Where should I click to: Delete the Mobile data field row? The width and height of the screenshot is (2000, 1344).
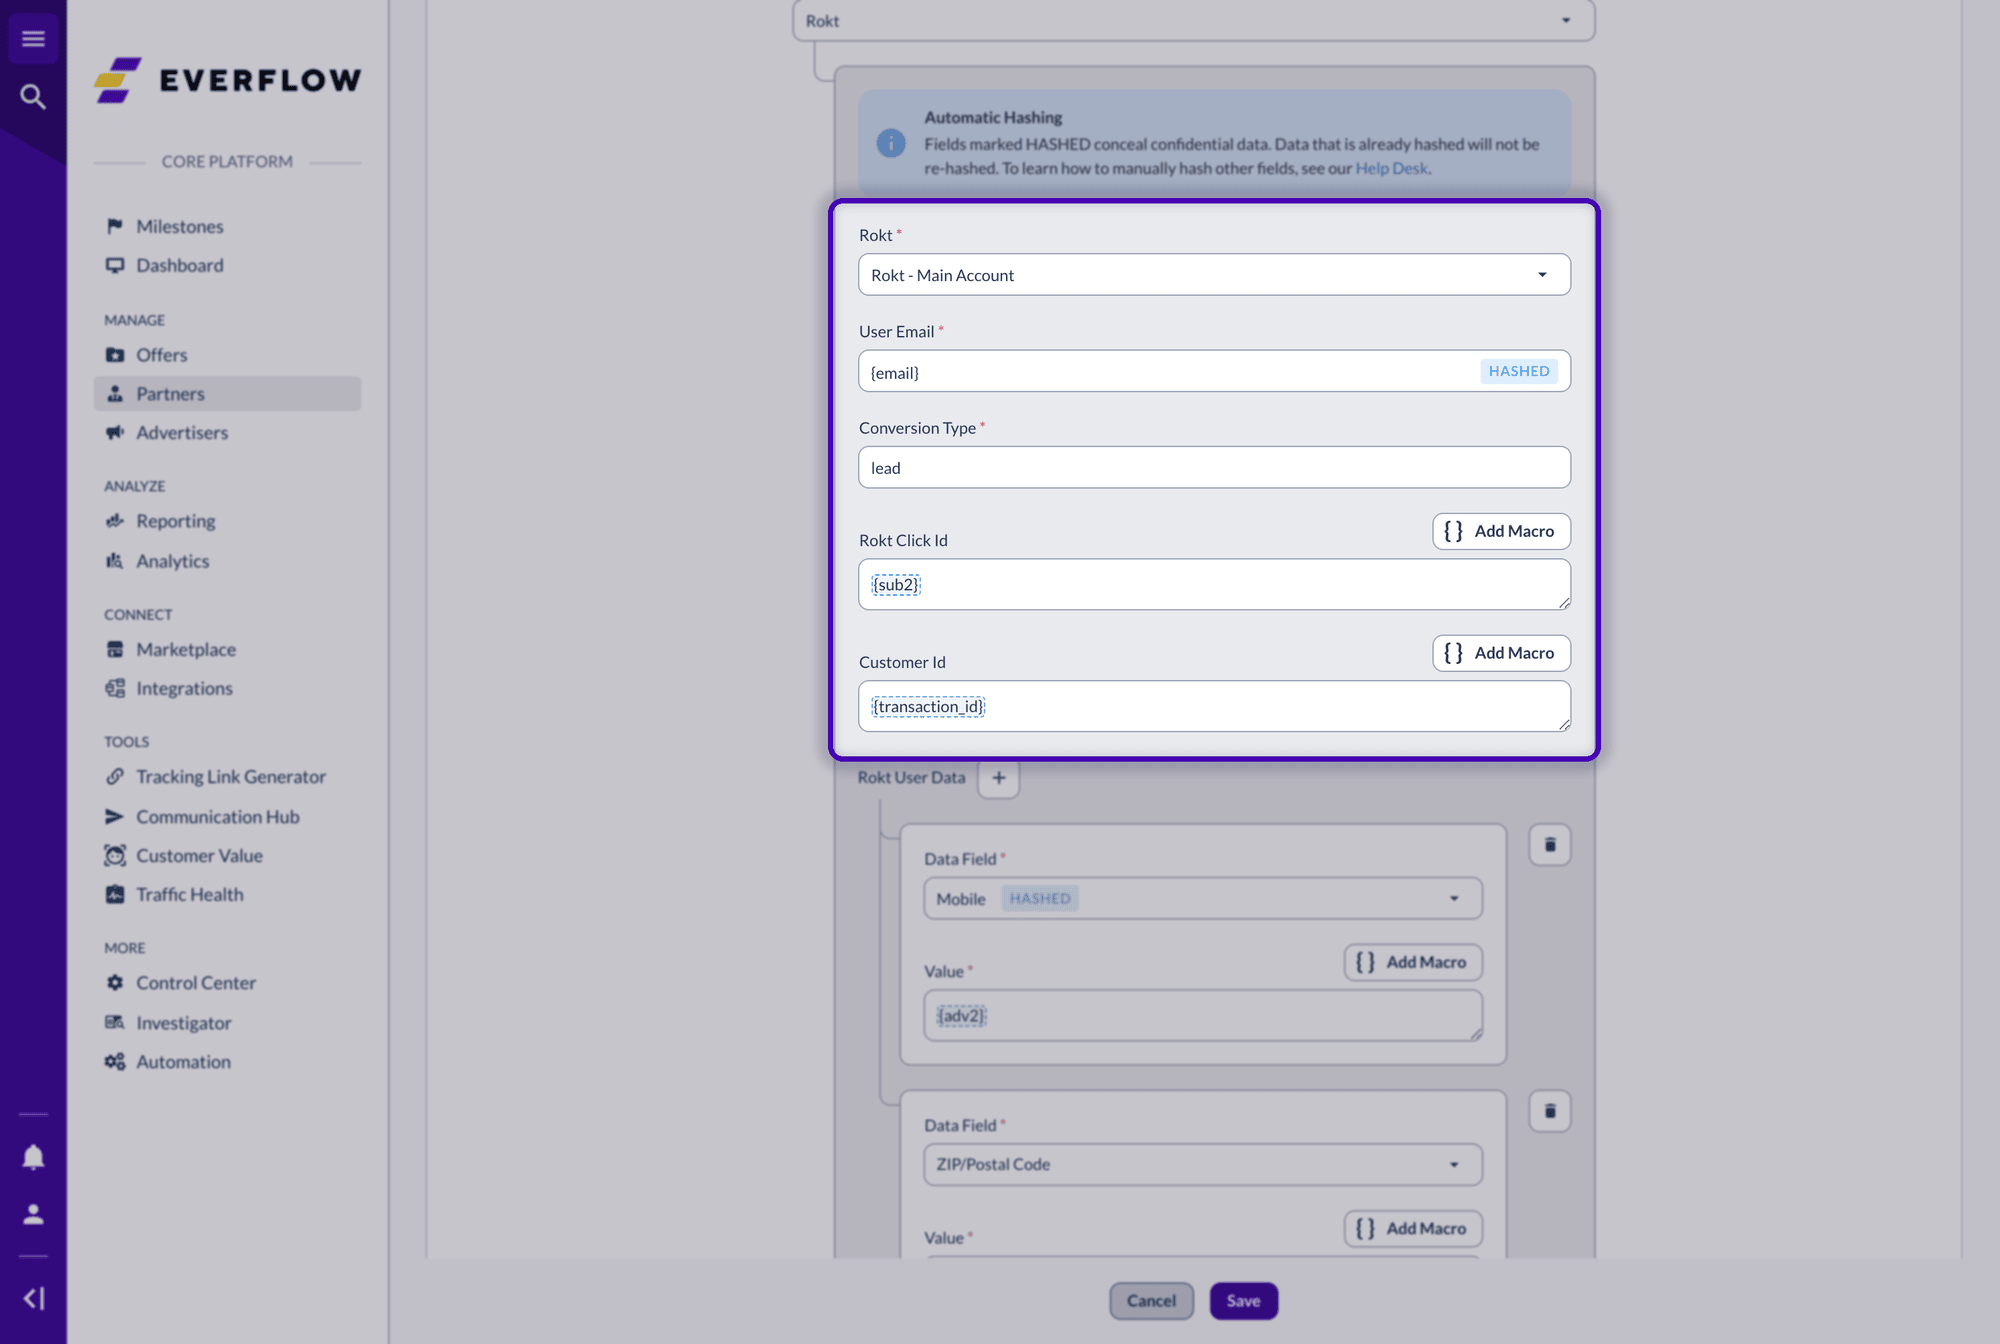point(1550,845)
